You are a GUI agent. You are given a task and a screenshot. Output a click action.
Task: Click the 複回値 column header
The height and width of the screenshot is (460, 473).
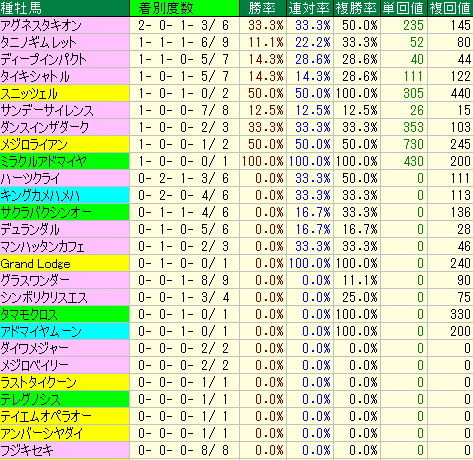(x=450, y=8)
